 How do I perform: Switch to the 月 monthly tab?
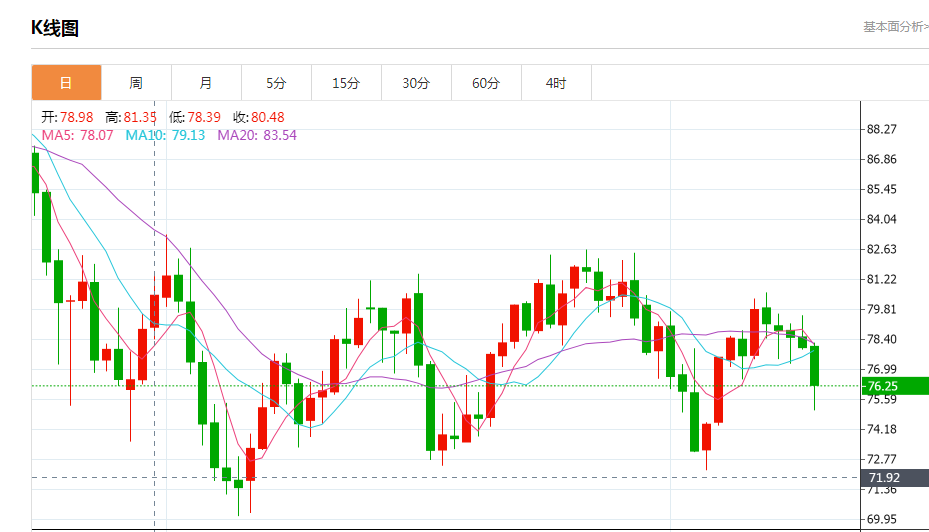click(x=206, y=83)
